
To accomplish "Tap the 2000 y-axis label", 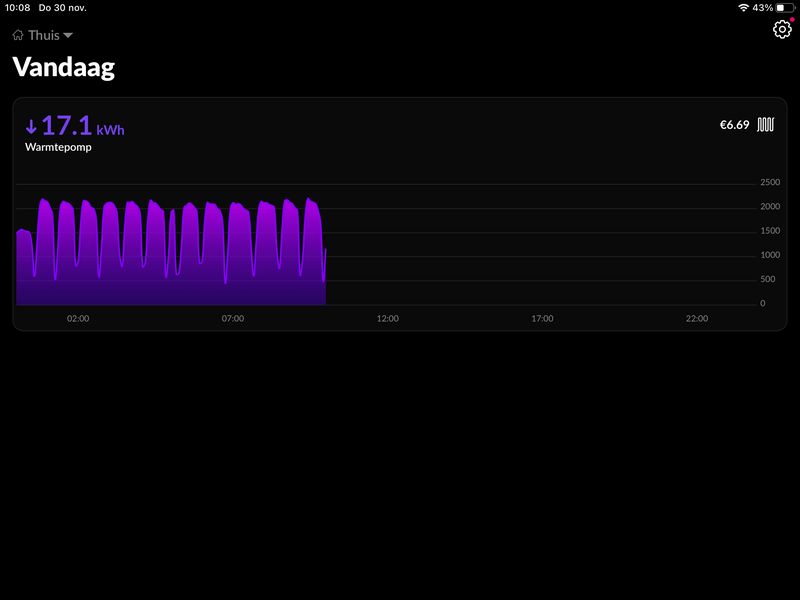I will tap(770, 207).
